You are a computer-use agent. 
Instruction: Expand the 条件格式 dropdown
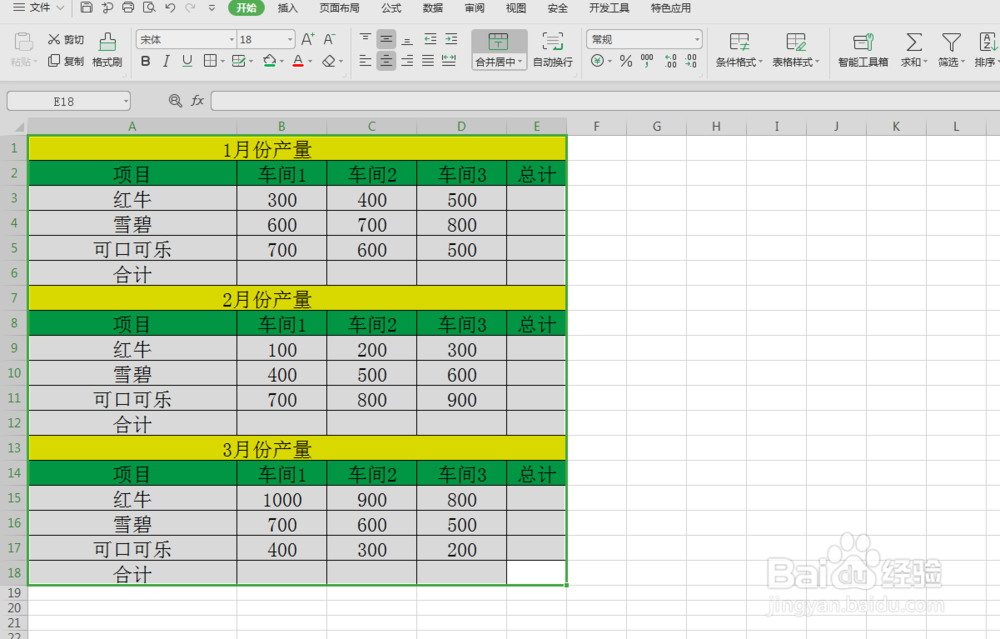click(x=760, y=62)
